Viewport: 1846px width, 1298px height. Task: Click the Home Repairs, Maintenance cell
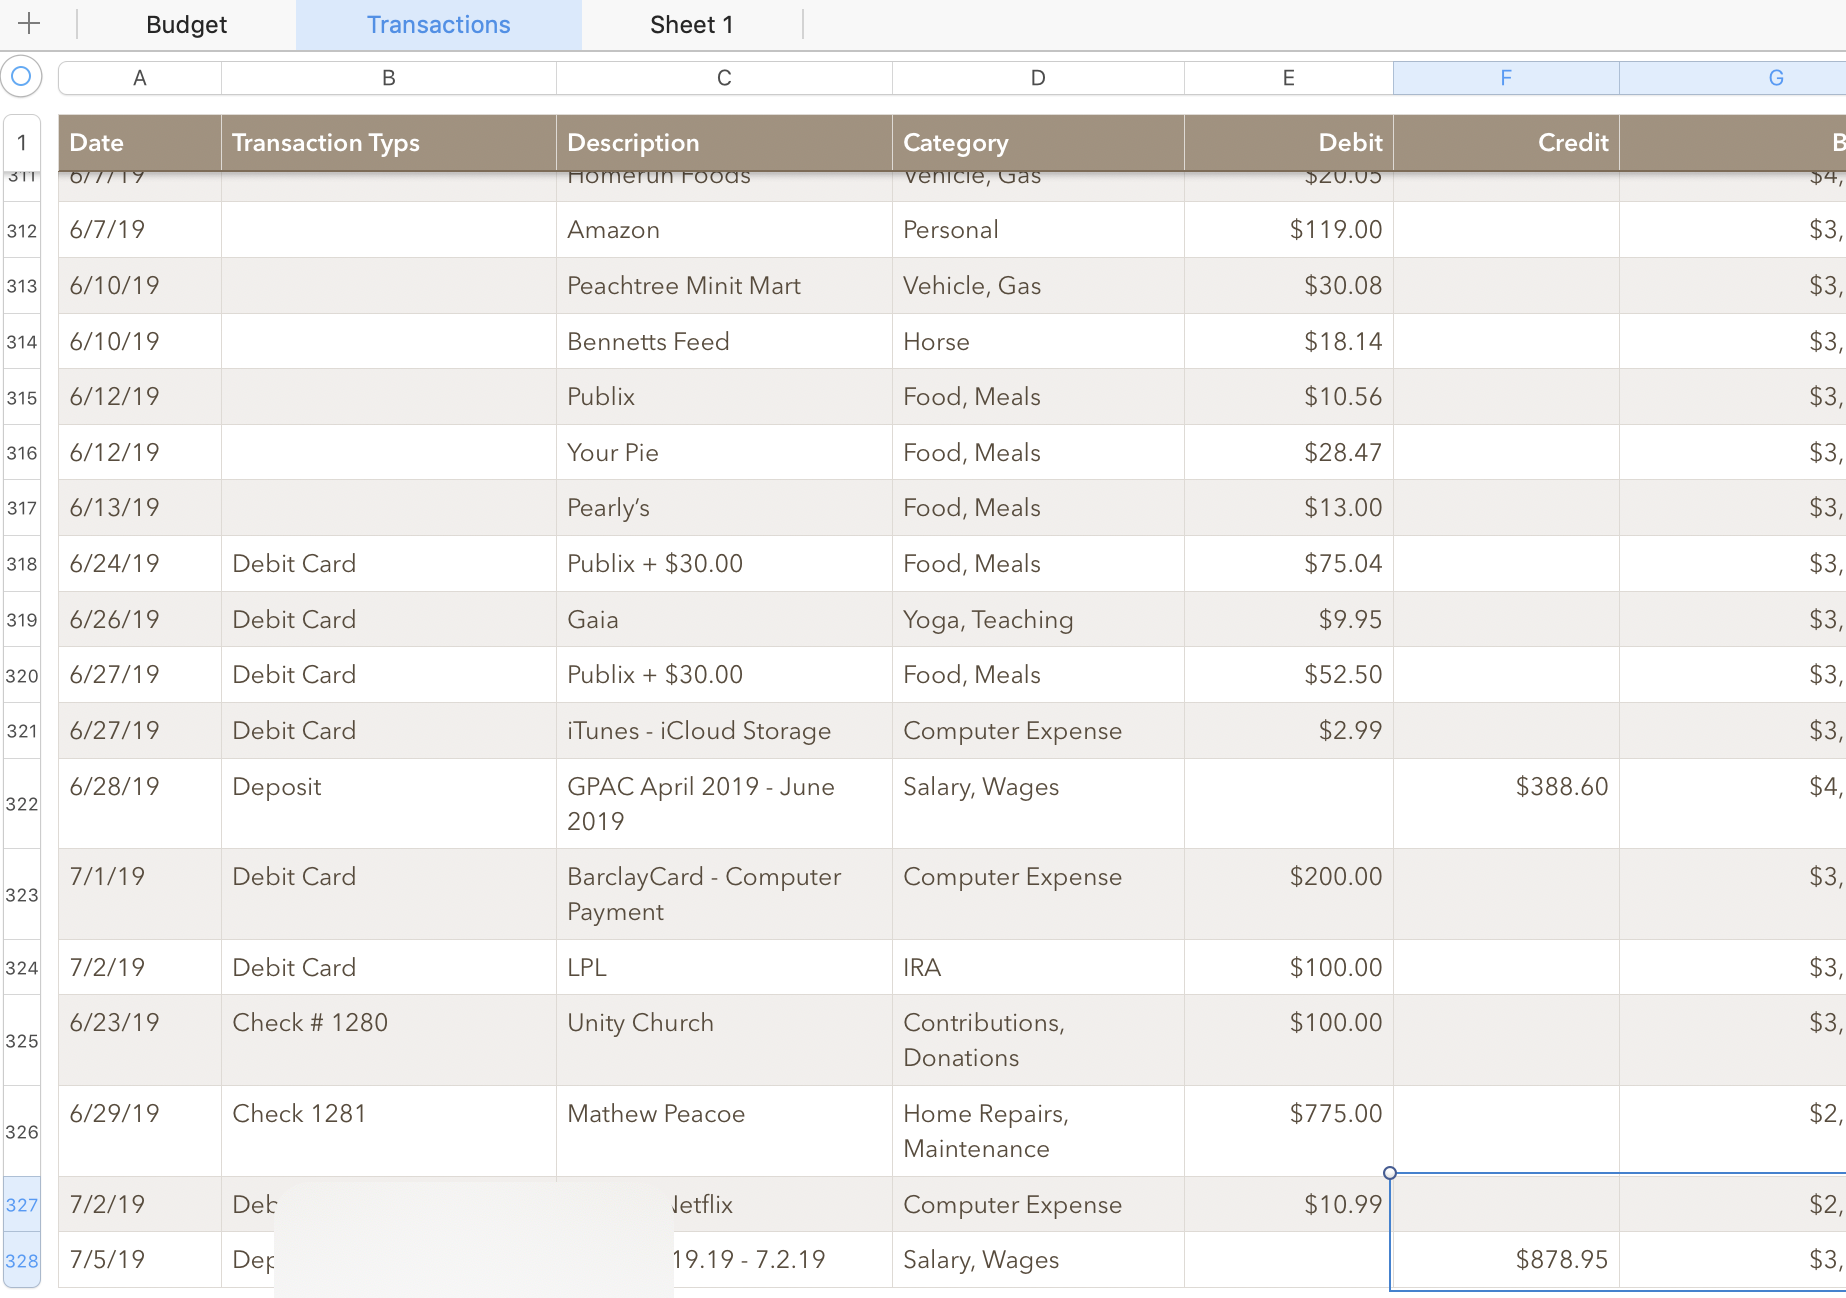(x=1038, y=1132)
